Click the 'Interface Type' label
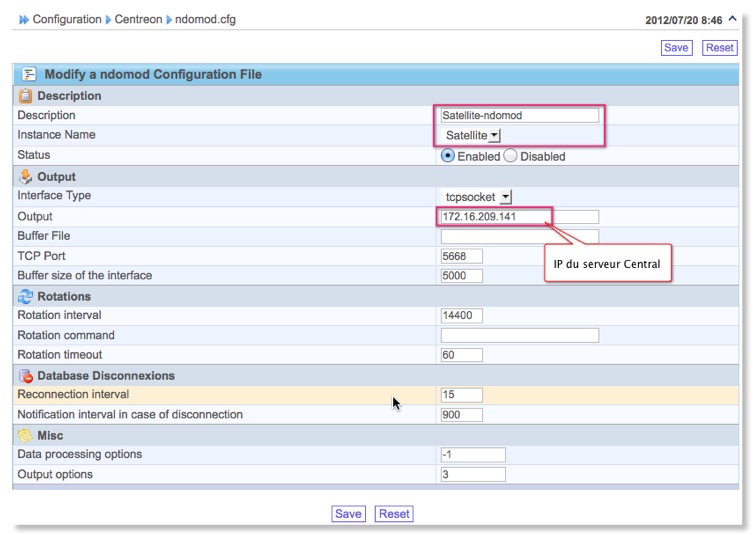 54,195
